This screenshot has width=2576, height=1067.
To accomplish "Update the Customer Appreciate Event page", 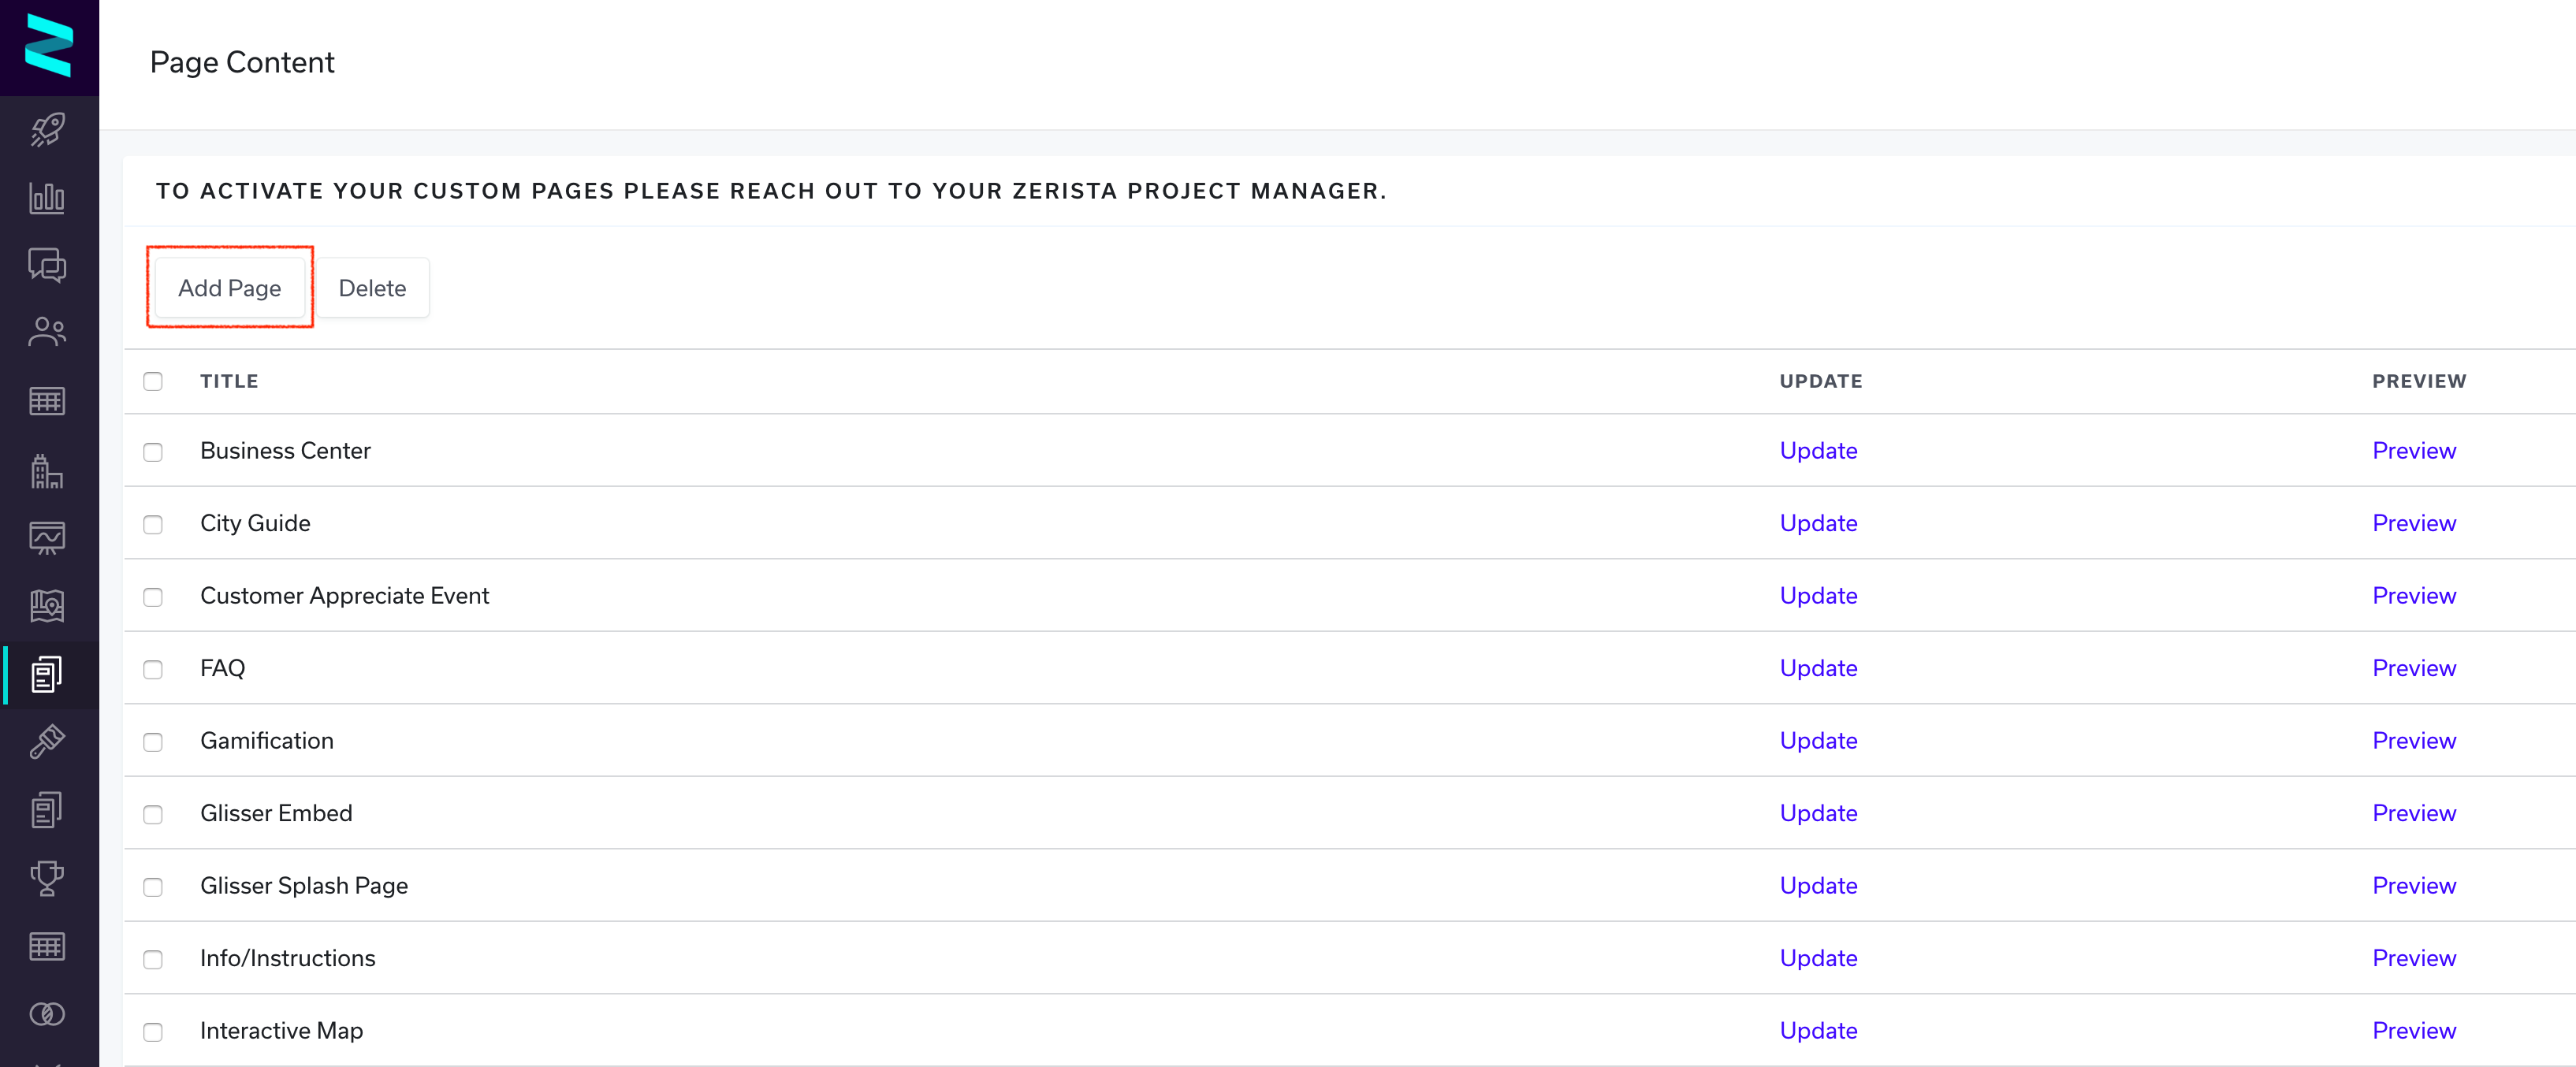I will point(1818,596).
